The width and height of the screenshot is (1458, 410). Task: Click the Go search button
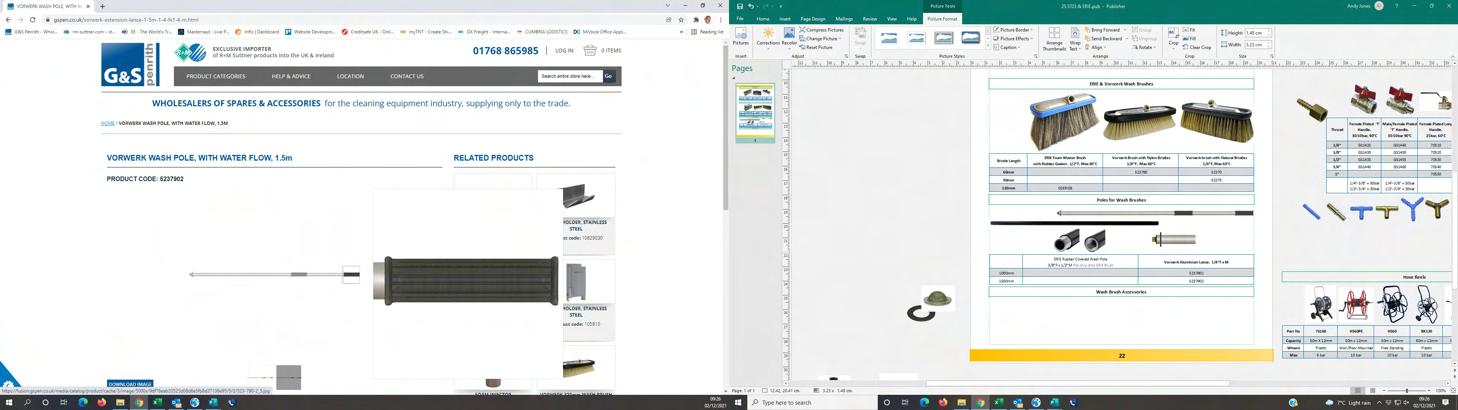[608, 76]
